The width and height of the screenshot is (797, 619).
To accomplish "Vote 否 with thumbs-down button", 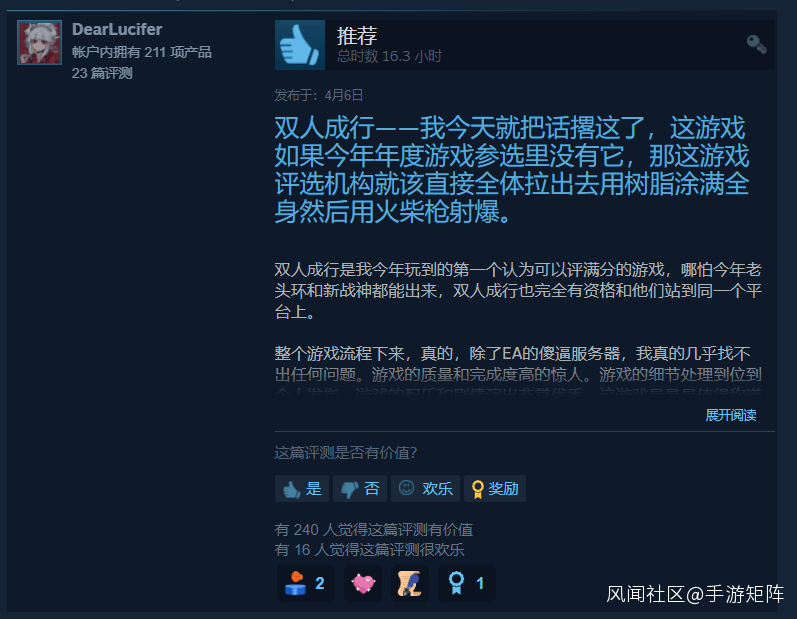I will point(360,488).
